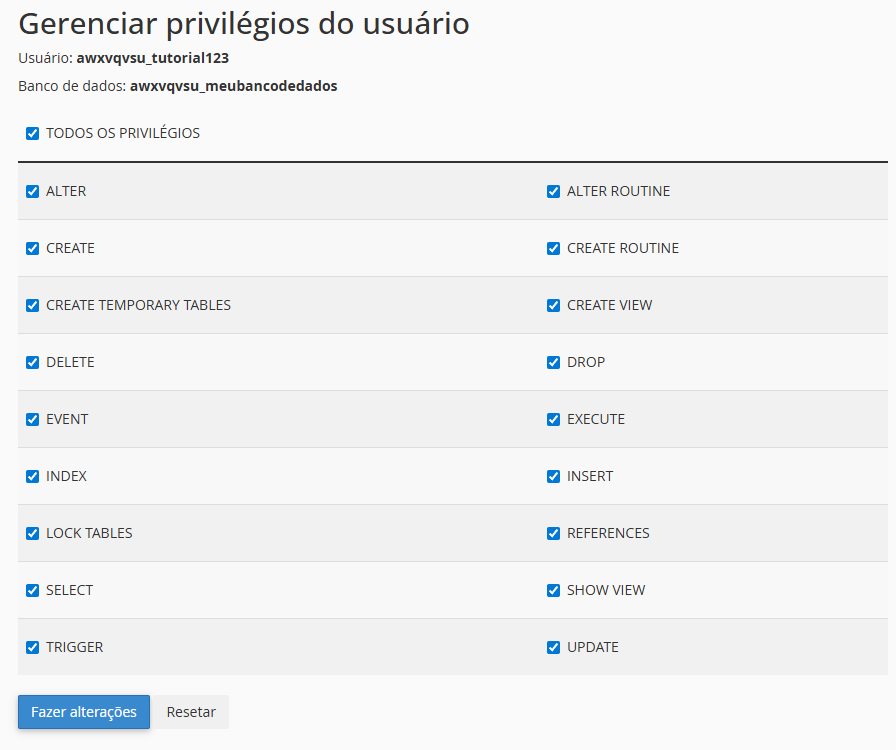896x750 pixels.
Task: Uncheck the EVENT privilege
Action: click(x=33, y=419)
